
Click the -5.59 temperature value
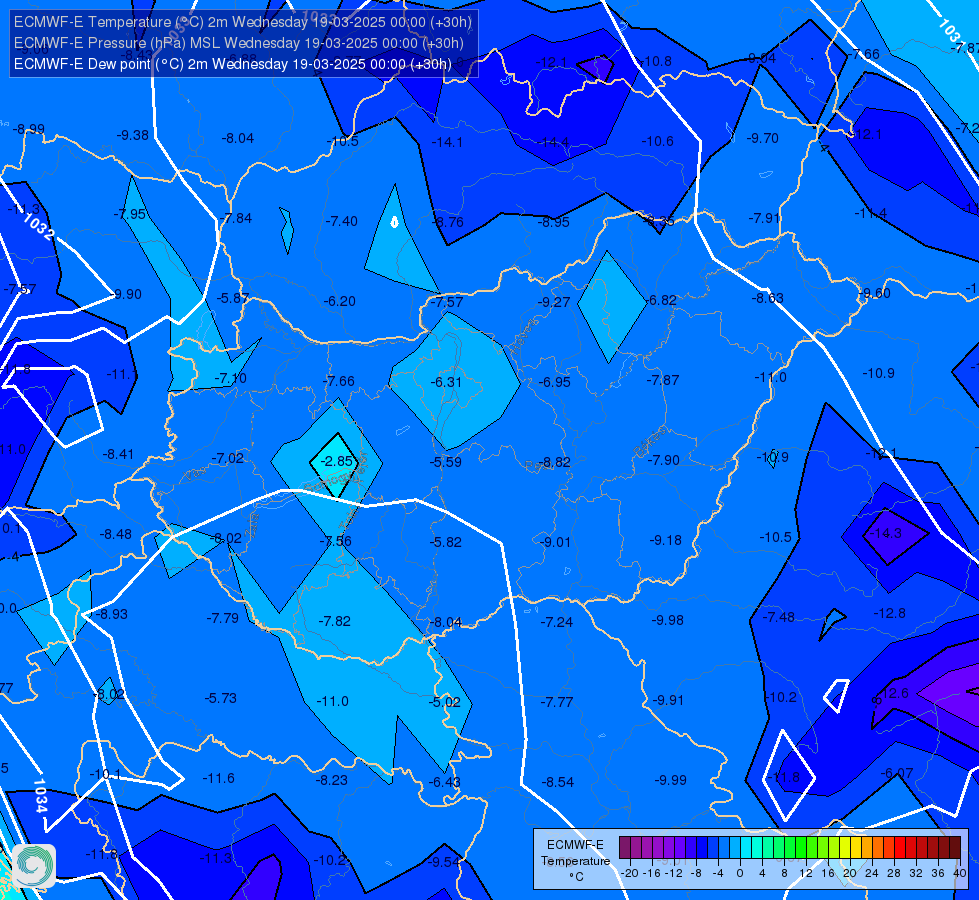coord(446,462)
